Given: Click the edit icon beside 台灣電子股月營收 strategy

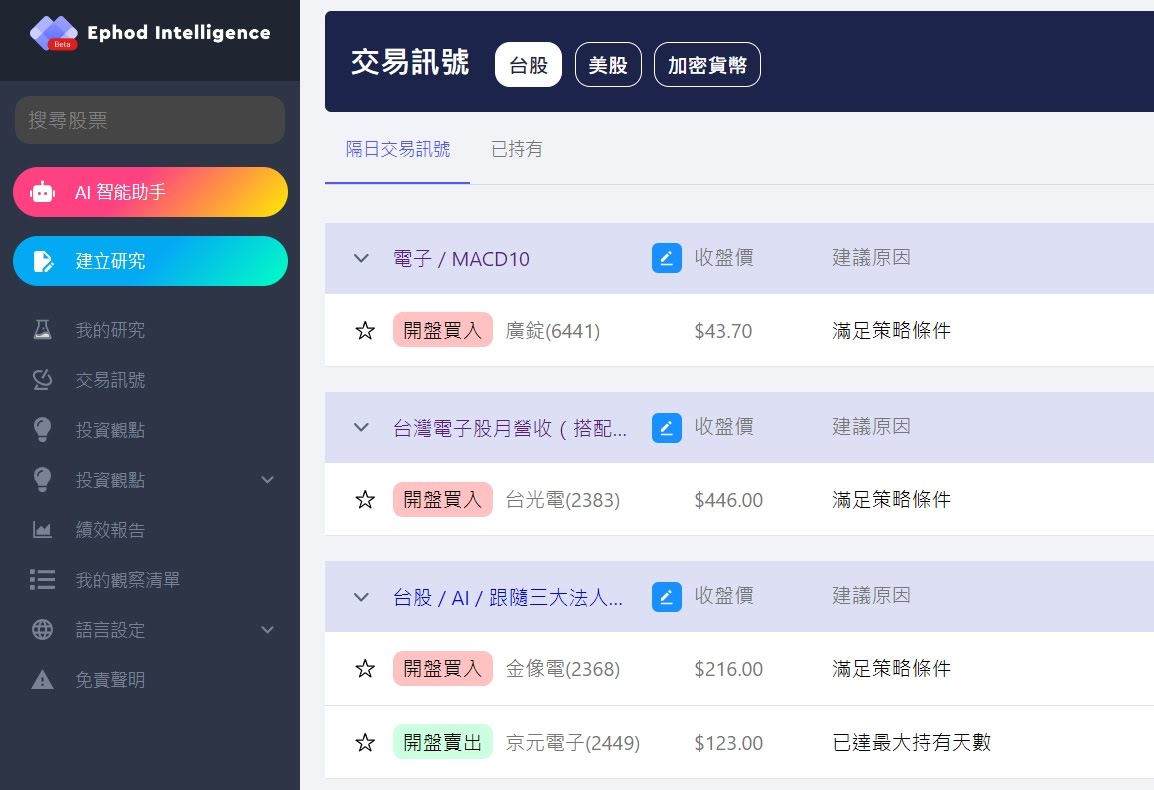Looking at the screenshot, I should [x=667, y=428].
